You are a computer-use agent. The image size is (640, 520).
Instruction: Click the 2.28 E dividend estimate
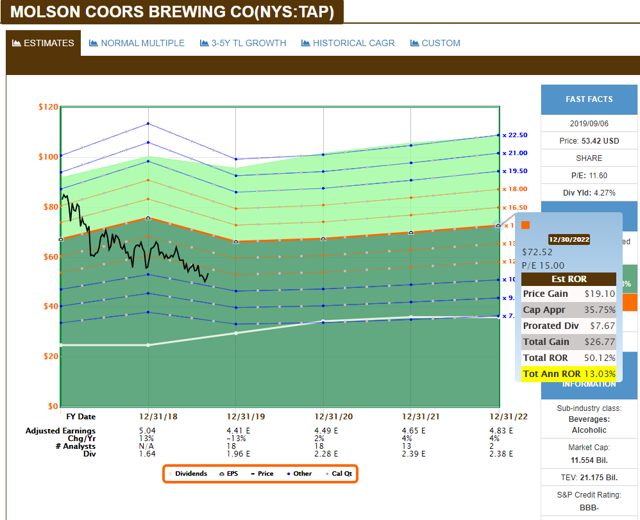point(326,454)
